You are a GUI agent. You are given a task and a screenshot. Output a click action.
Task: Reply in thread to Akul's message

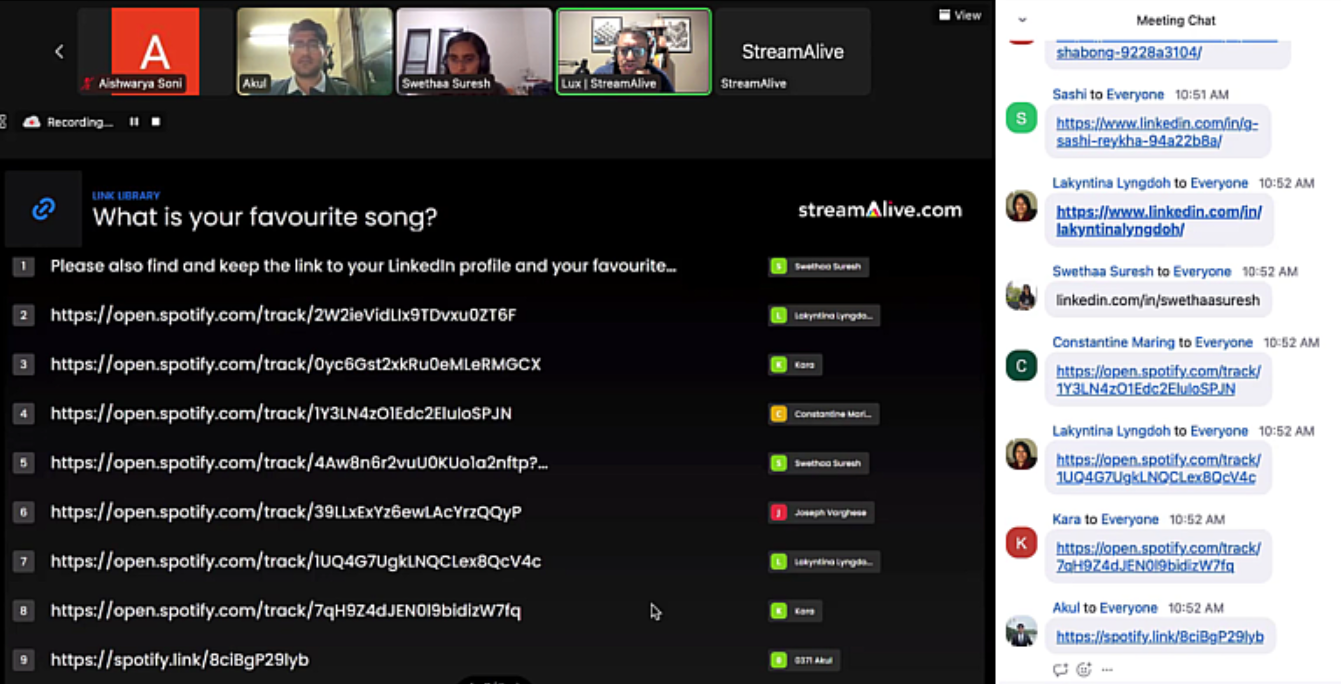1060,669
